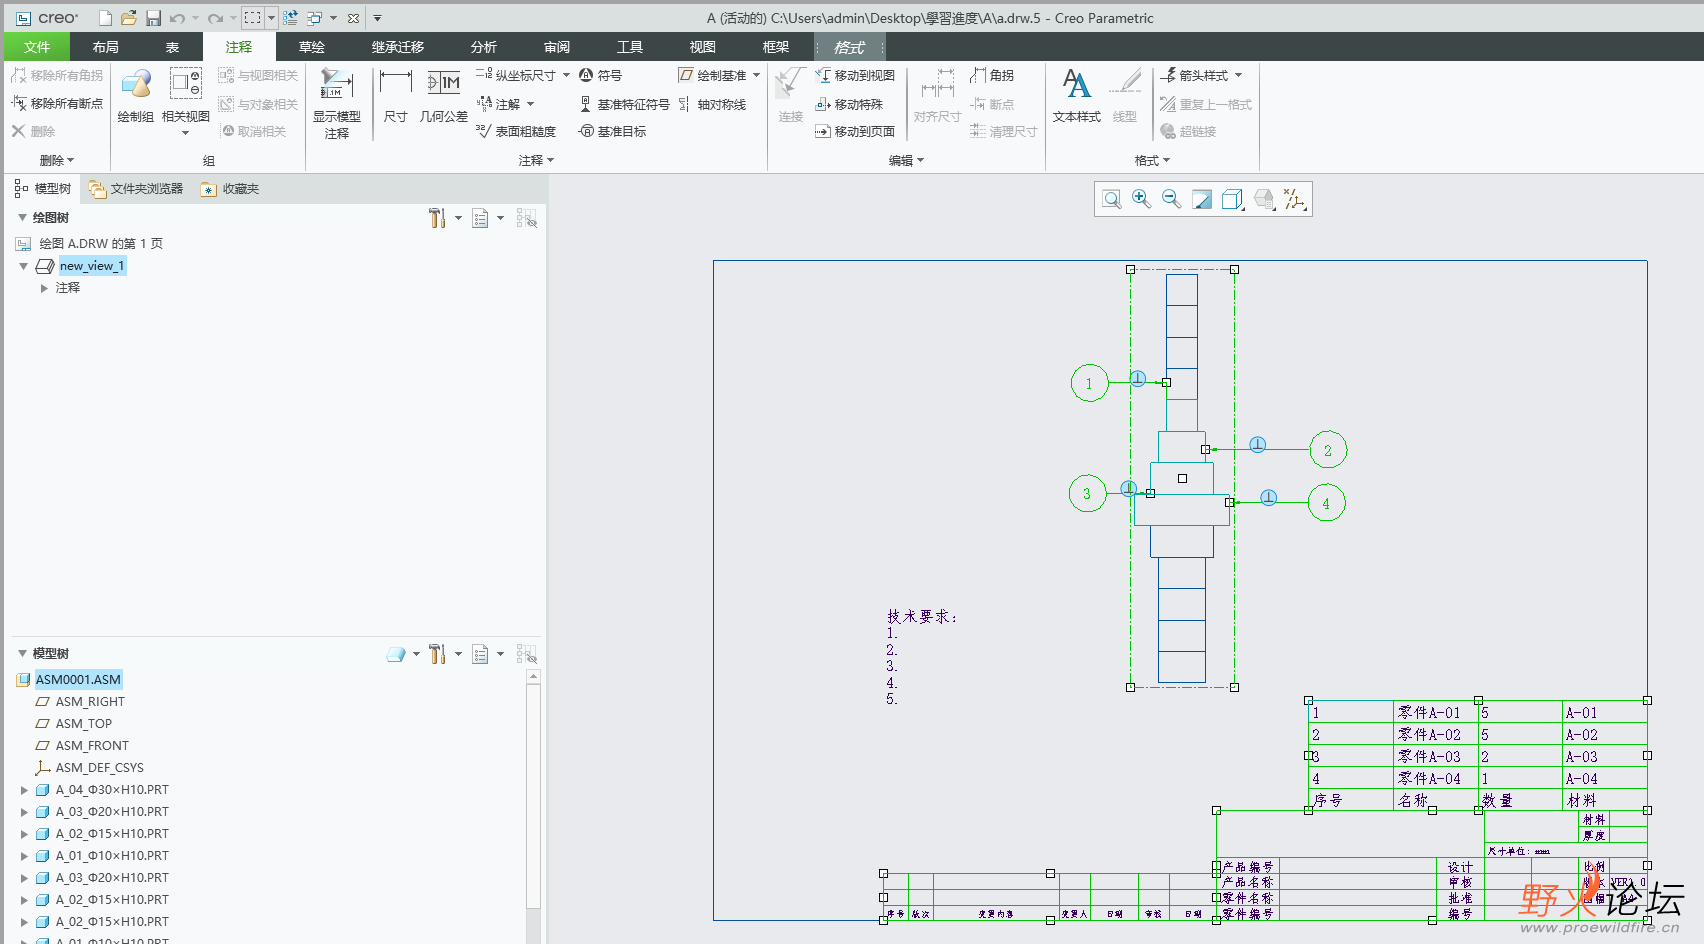Click the Refit zoom icon in graphics toolbar
Screen dimensions: 1704x944
(1111, 199)
